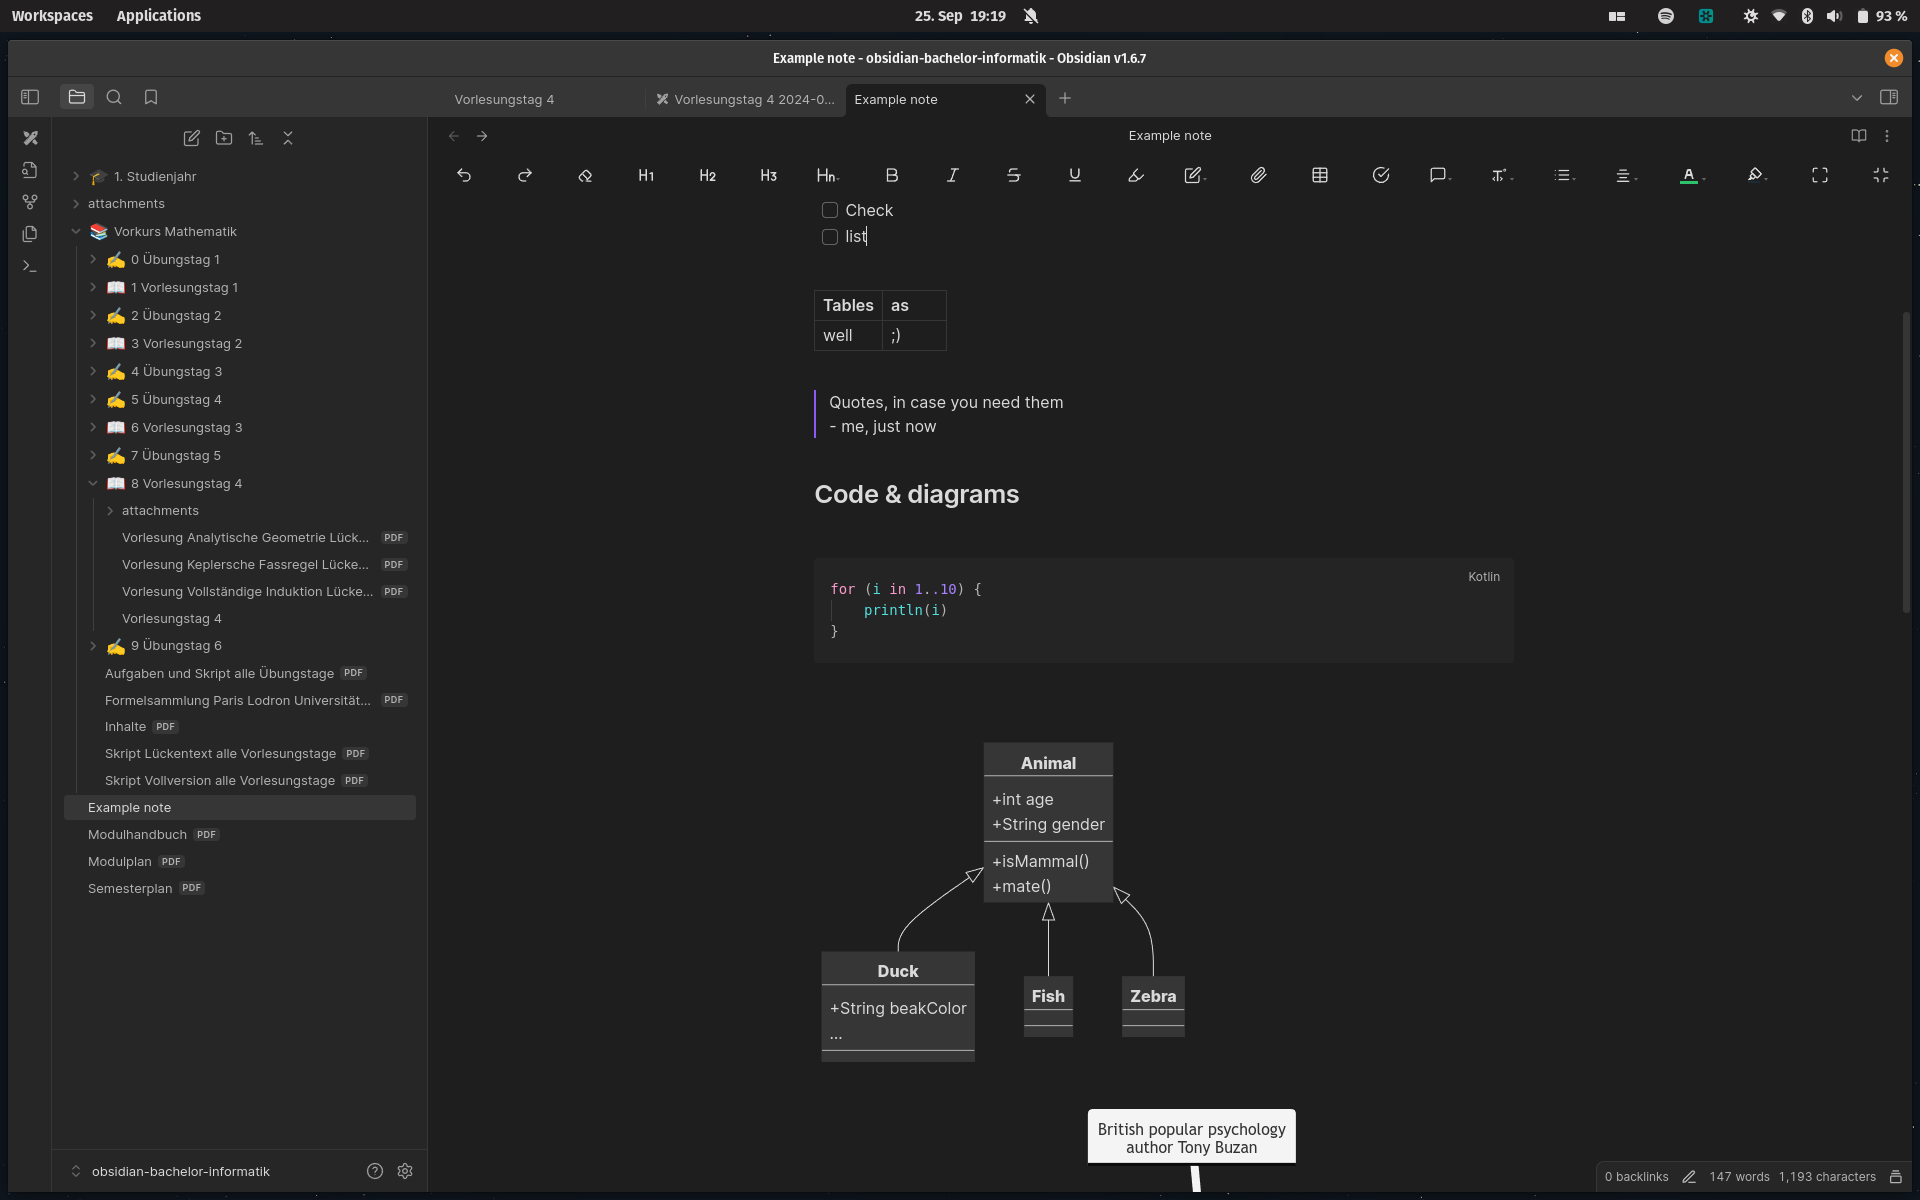Switch to reading view book icon
Viewport: 1920px width, 1200px height.
pyautogui.click(x=1859, y=136)
